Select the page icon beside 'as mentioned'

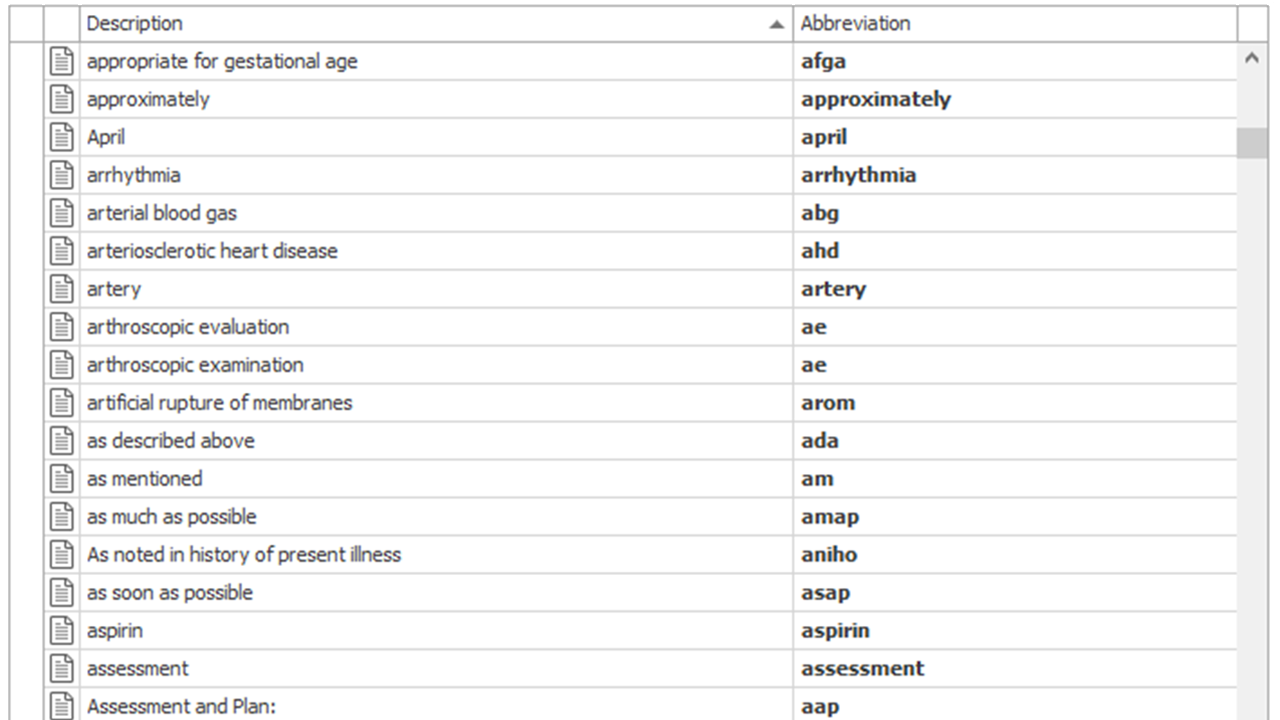pyautogui.click(x=62, y=479)
